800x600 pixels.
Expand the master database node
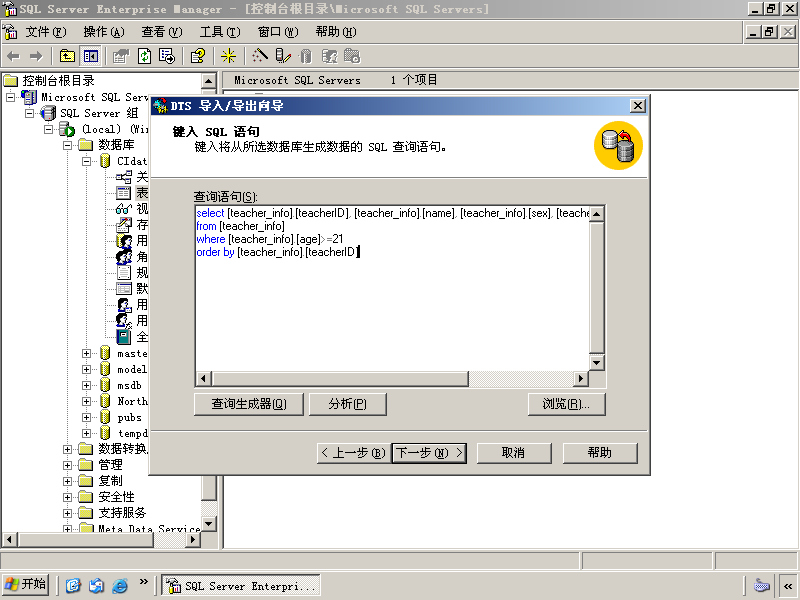coord(87,353)
